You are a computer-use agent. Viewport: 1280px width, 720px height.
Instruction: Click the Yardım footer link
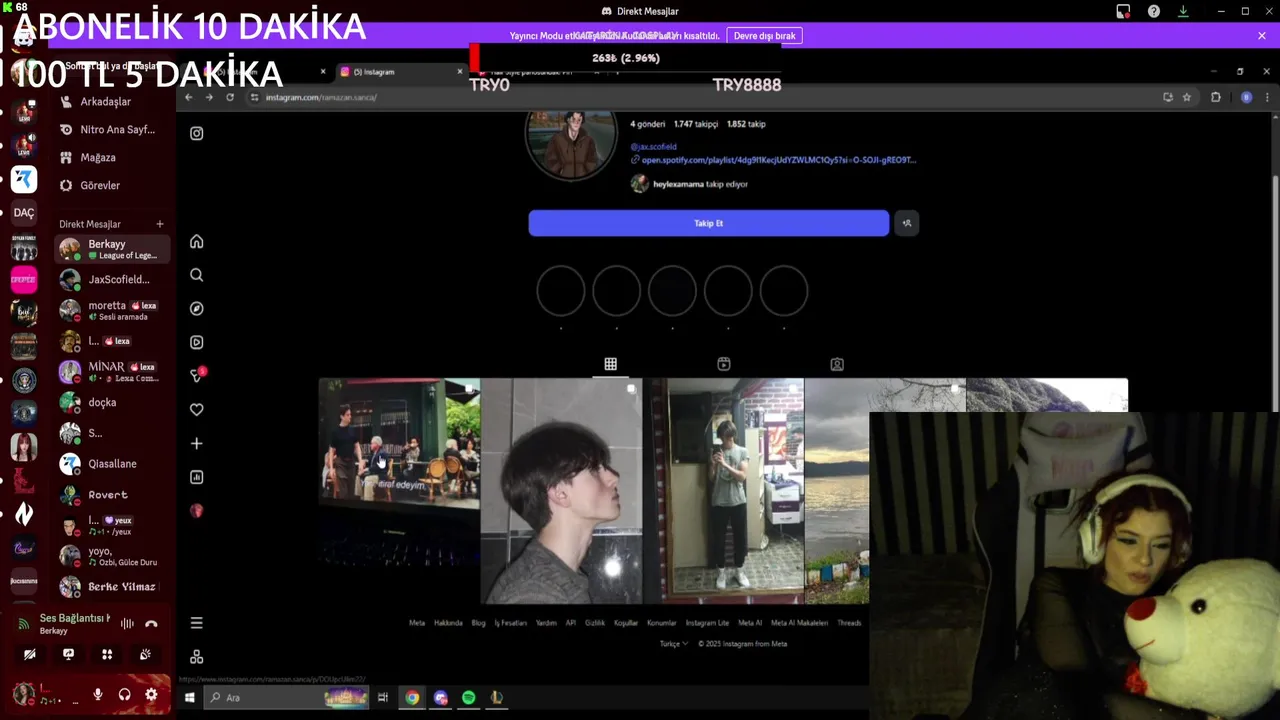[546, 623]
